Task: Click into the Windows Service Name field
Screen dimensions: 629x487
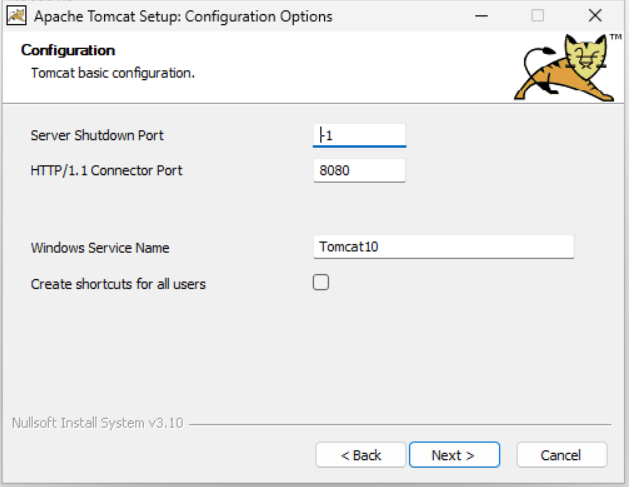Action: 443,247
